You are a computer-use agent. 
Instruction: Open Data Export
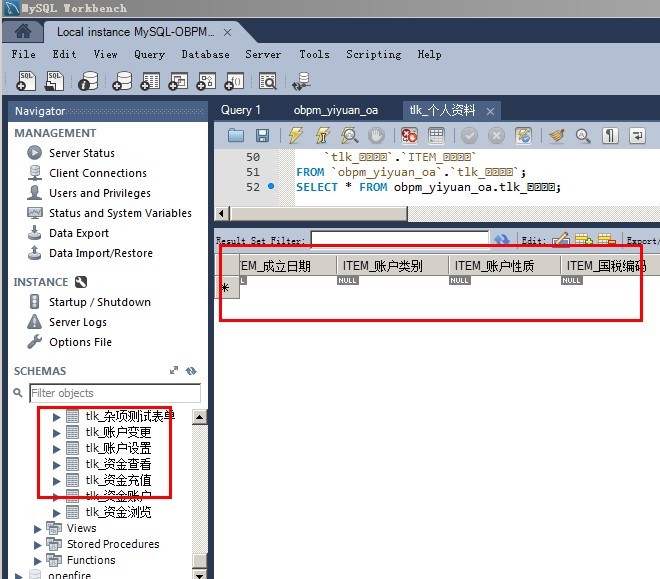(x=79, y=233)
